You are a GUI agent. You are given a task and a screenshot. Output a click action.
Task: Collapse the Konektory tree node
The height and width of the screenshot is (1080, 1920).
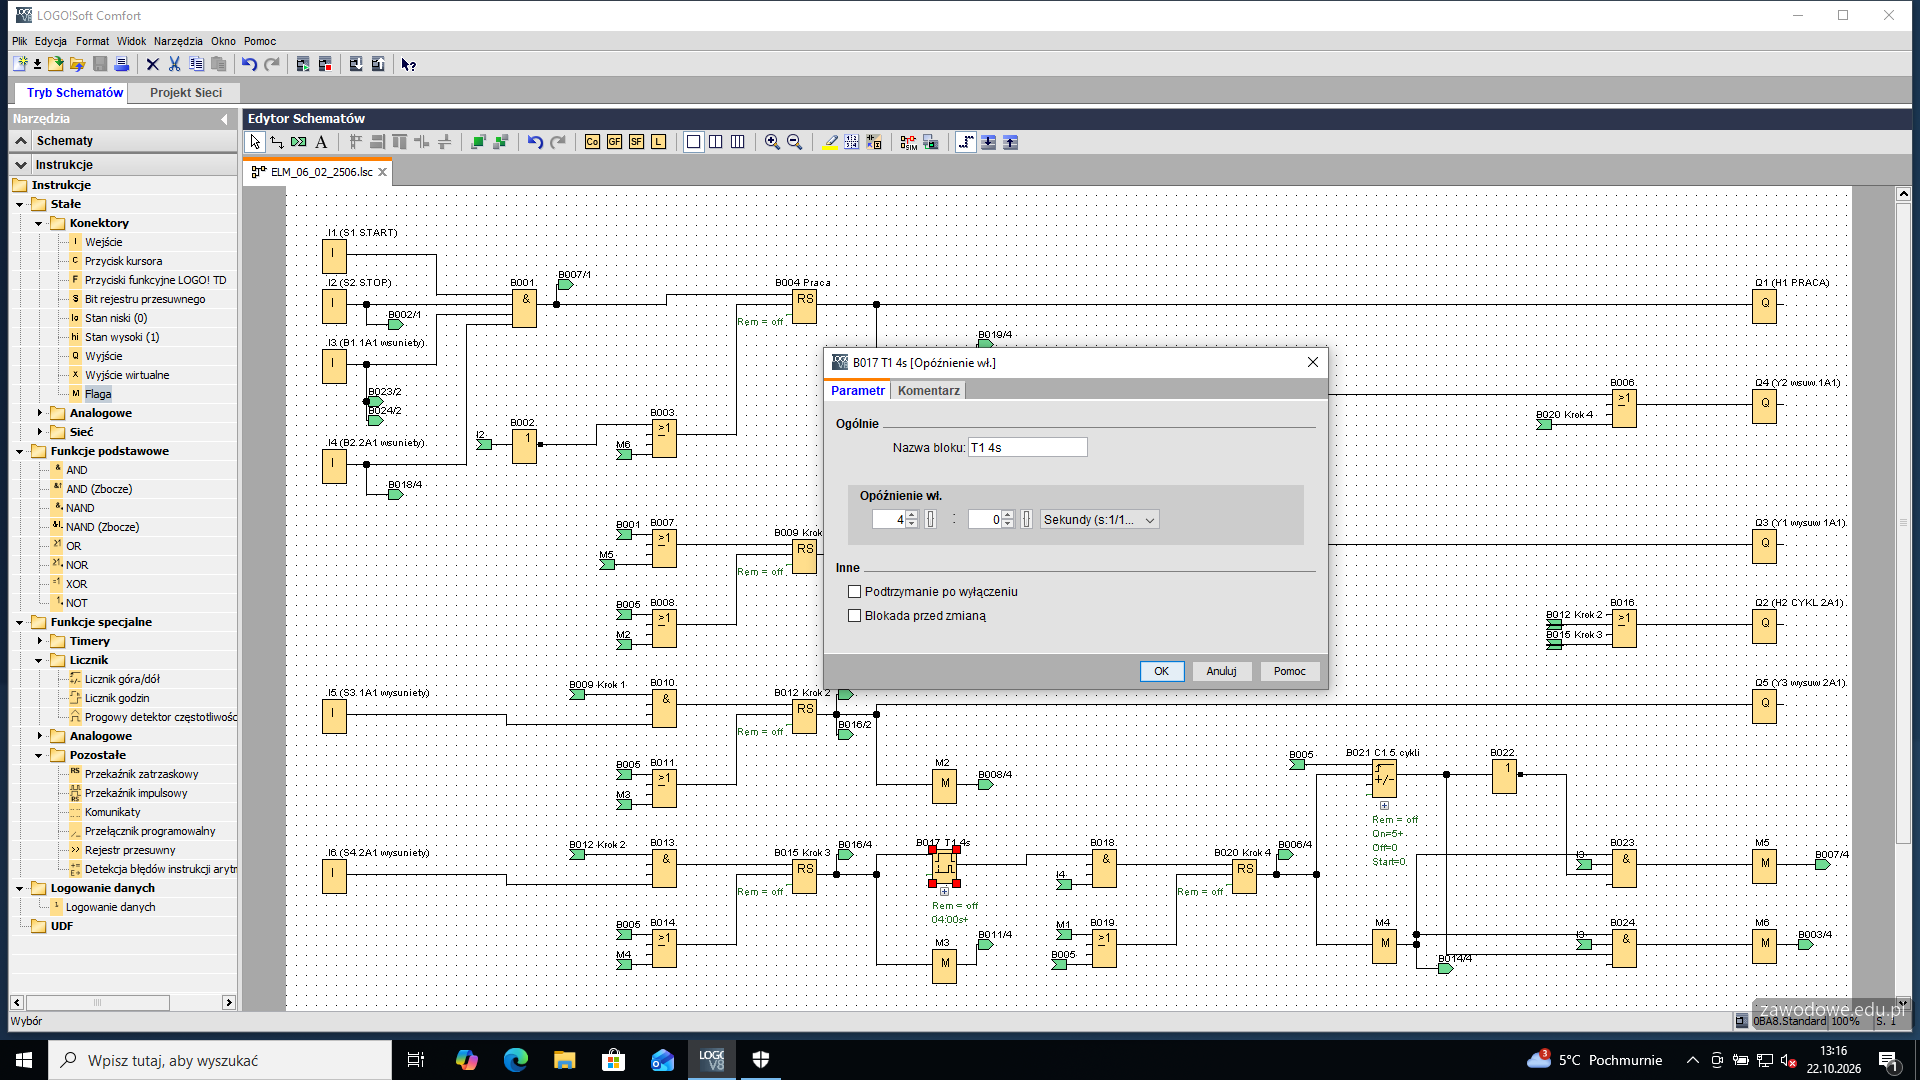(x=39, y=224)
